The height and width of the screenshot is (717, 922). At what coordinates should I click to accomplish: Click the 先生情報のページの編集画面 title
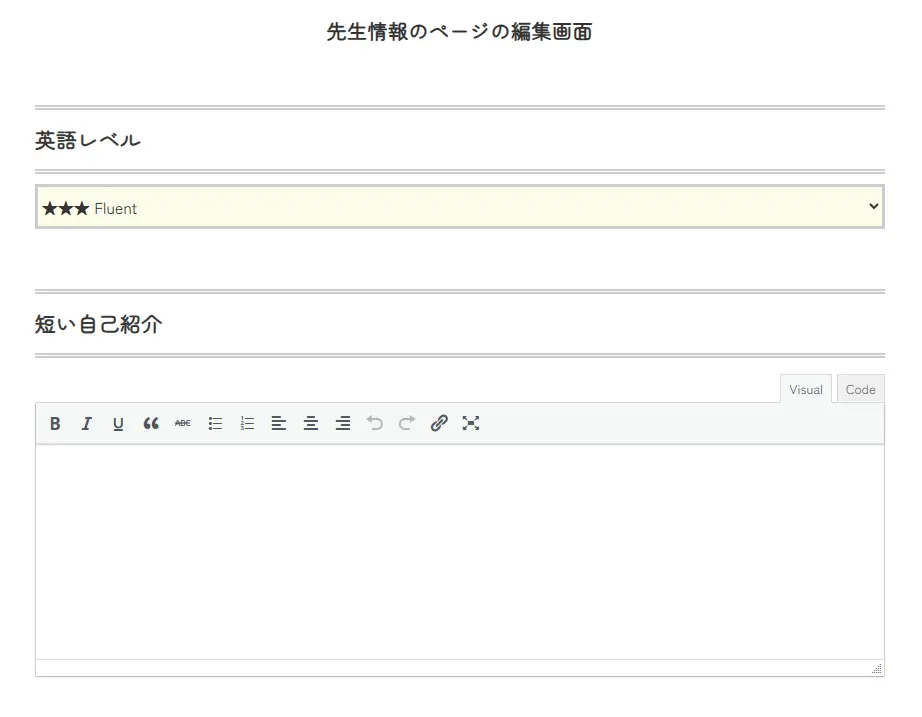[x=459, y=32]
